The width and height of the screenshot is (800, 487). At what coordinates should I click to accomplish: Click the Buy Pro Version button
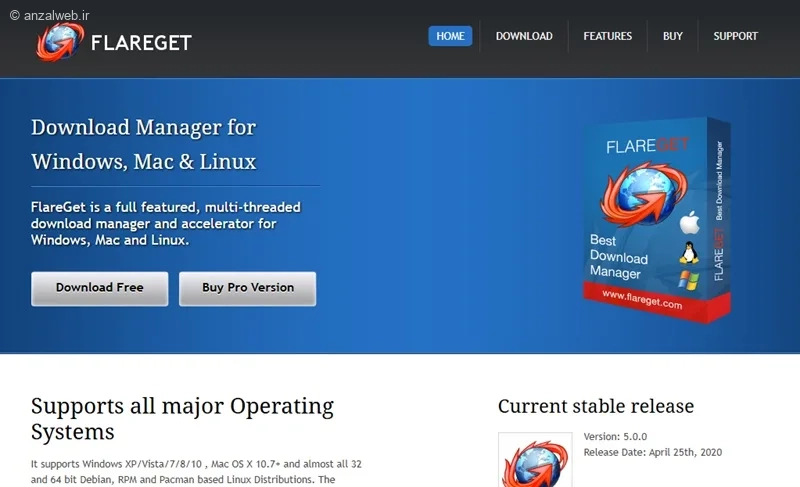247,289
